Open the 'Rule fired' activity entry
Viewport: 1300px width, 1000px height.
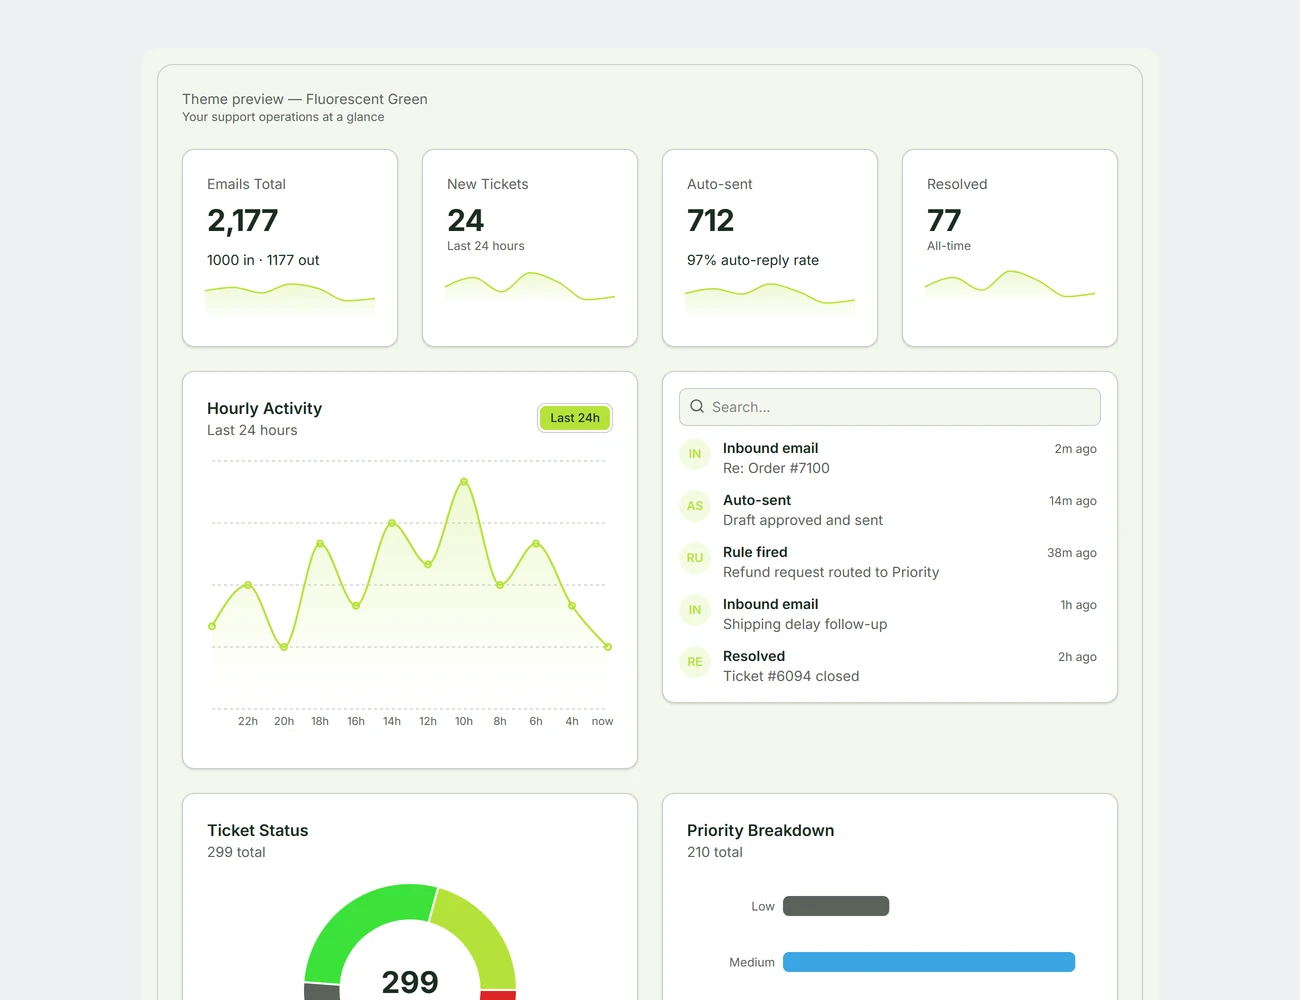[755, 552]
